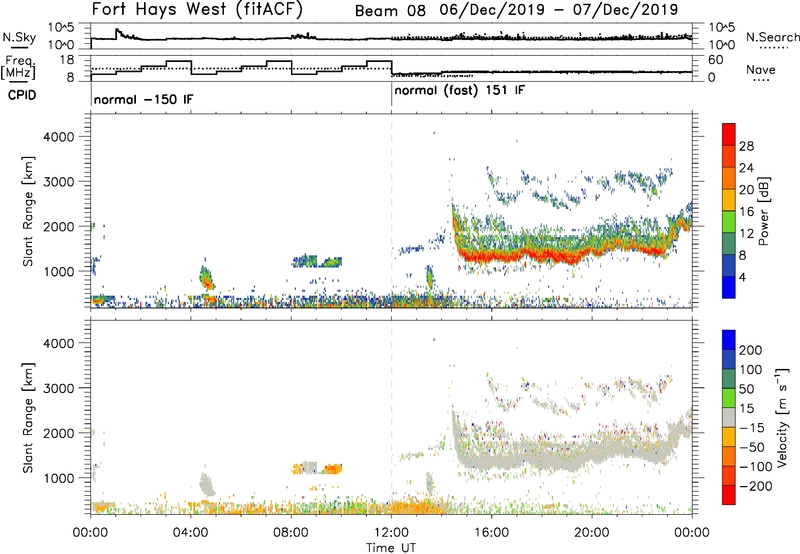This screenshot has height=554, width=800.
Task: Click the '-50' value on Velocity color bar
Action: pyautogui.click(x=752, y=447)
